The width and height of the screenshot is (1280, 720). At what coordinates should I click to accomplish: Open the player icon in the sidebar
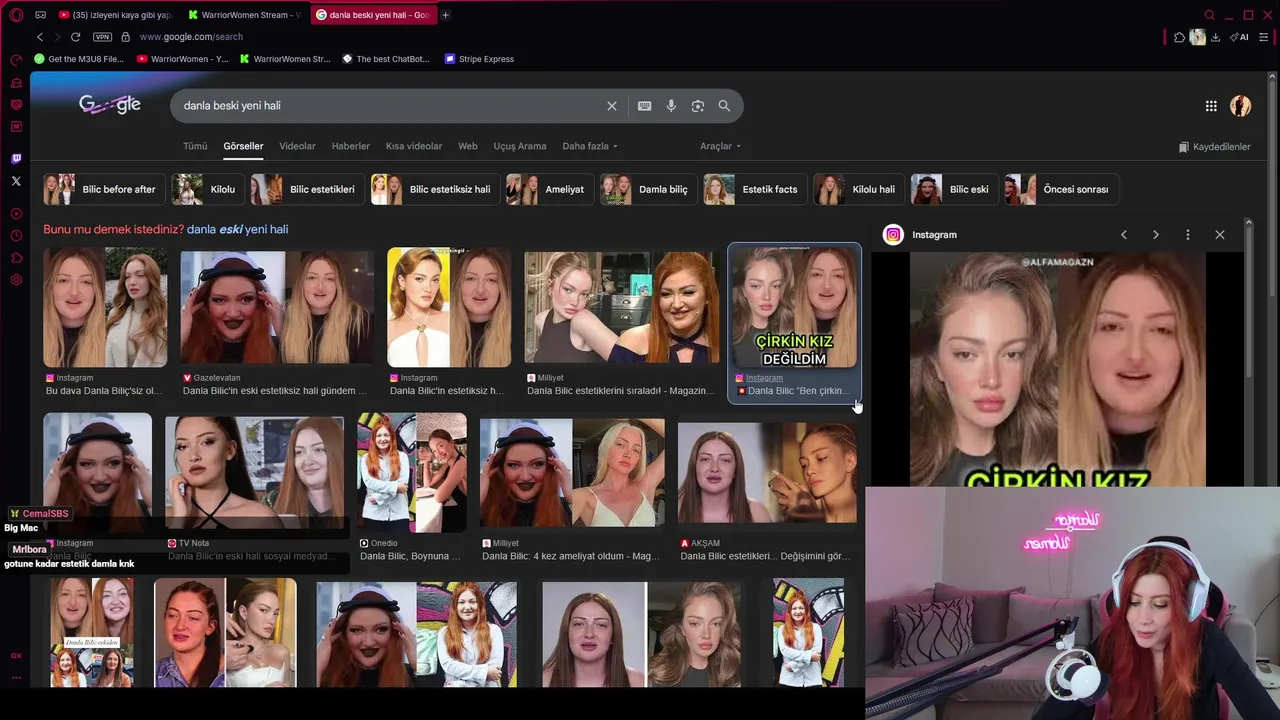16,214
